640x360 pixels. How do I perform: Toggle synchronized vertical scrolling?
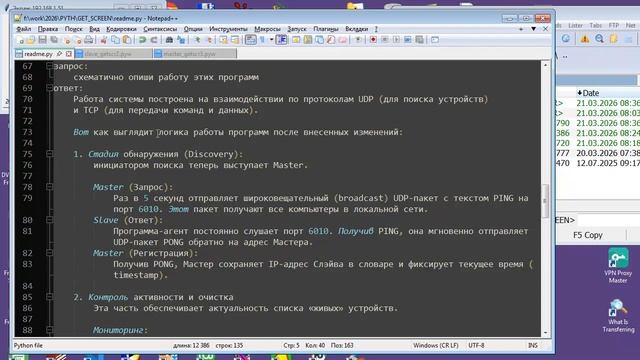tap(223, 40)
